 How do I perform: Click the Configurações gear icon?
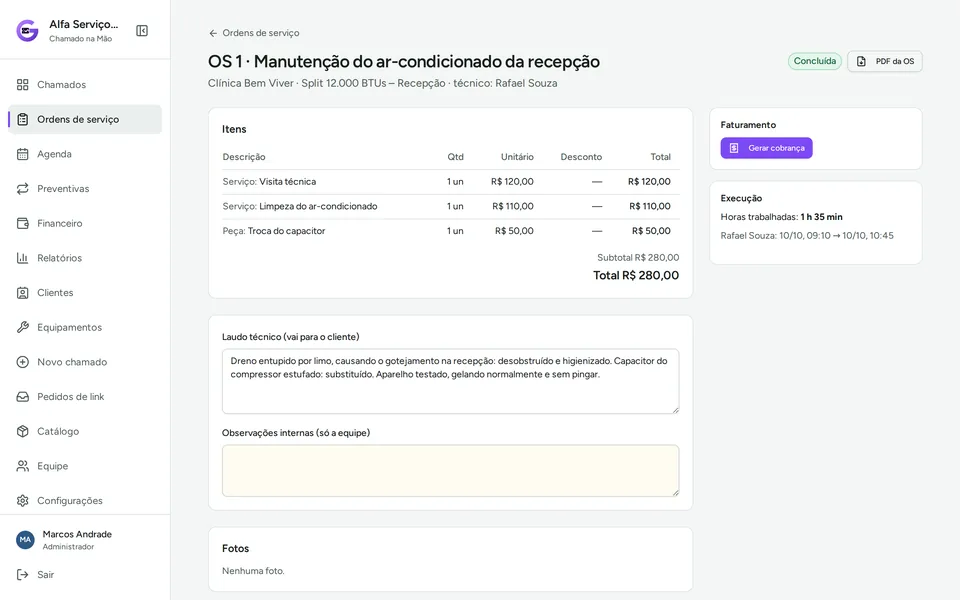(x=23, y=501)
